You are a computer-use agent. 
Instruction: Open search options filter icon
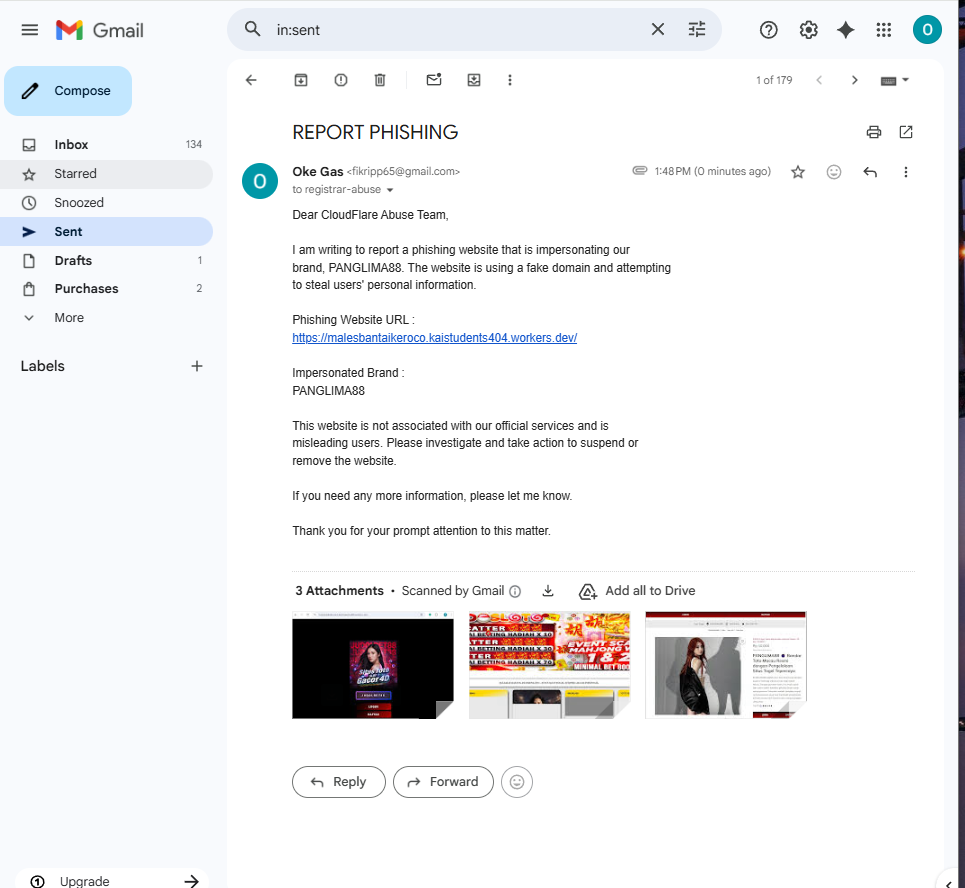click(697, 29)
